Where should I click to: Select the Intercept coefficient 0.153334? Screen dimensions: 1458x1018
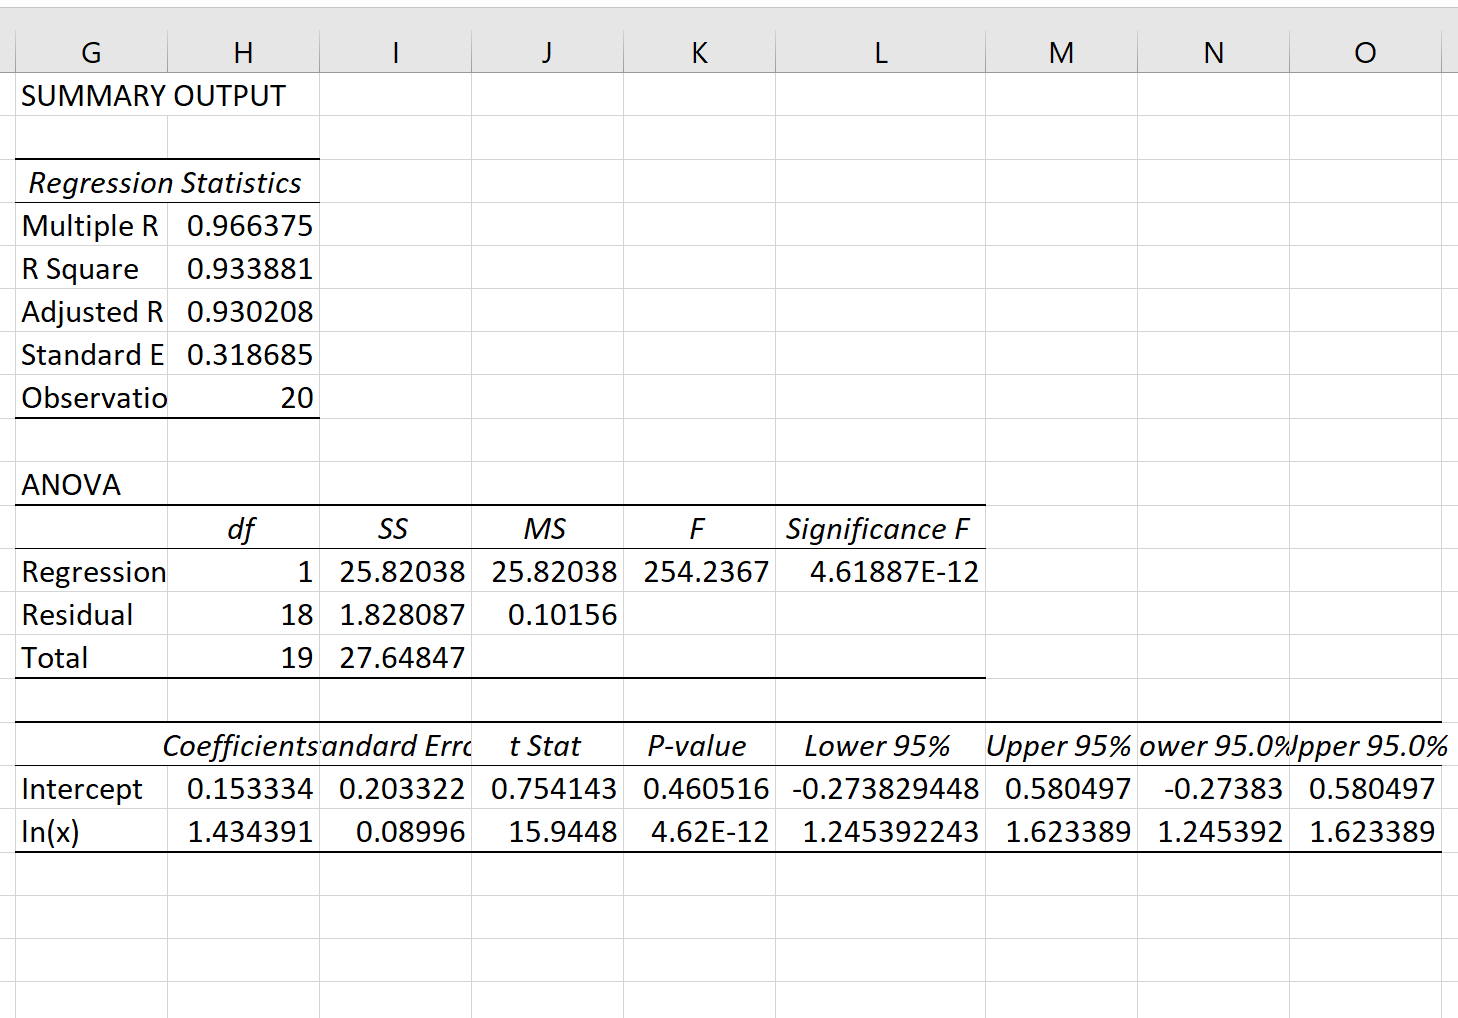(x=250, y=788)
